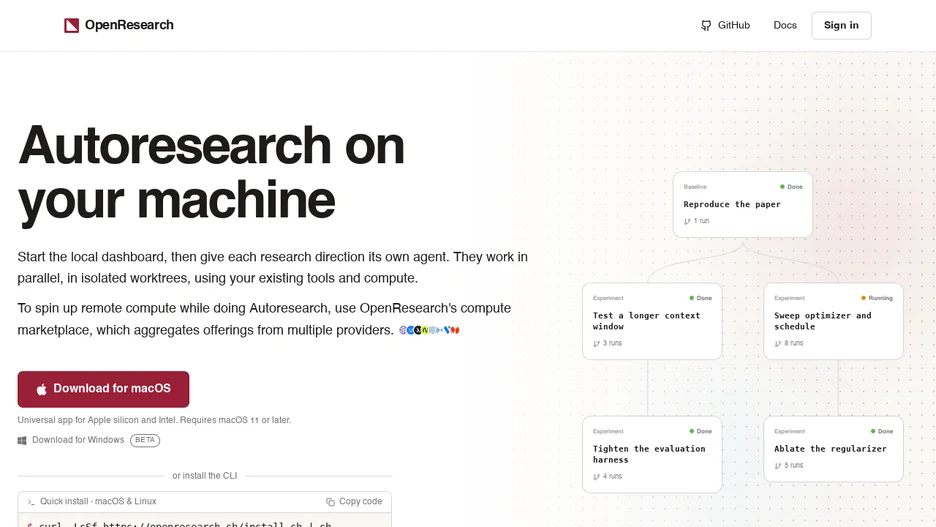The width and height of the screenshot is (936, 527).
Task: Click the BETA badge
Action: (x=145, y=440)
